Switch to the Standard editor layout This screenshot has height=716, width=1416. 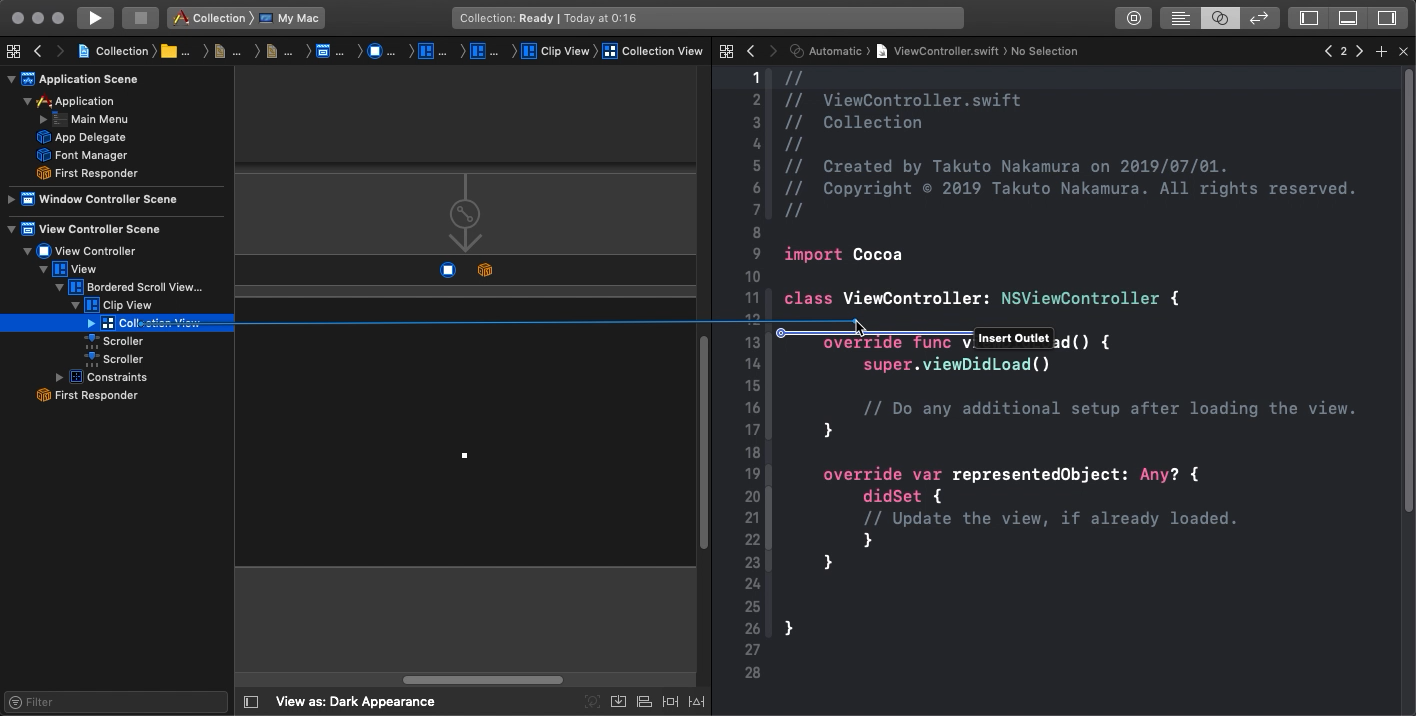click(x=1181, y=18)
